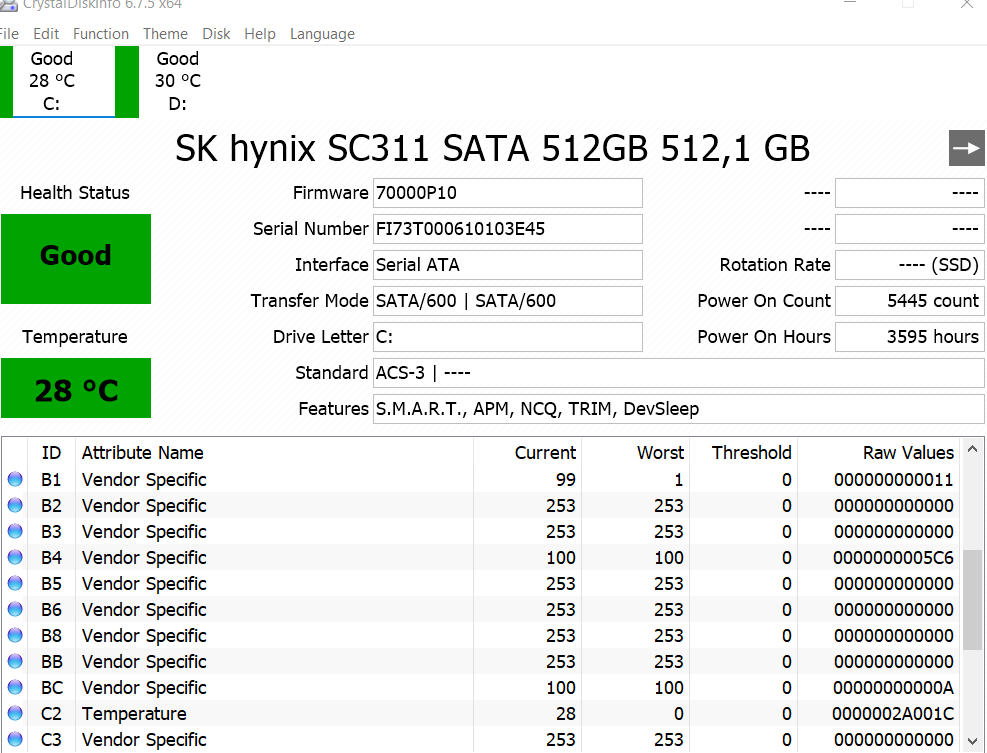Click the disk title SK hynix SC311
Viewport: 987px width, 753px height.
coord(492,149)
